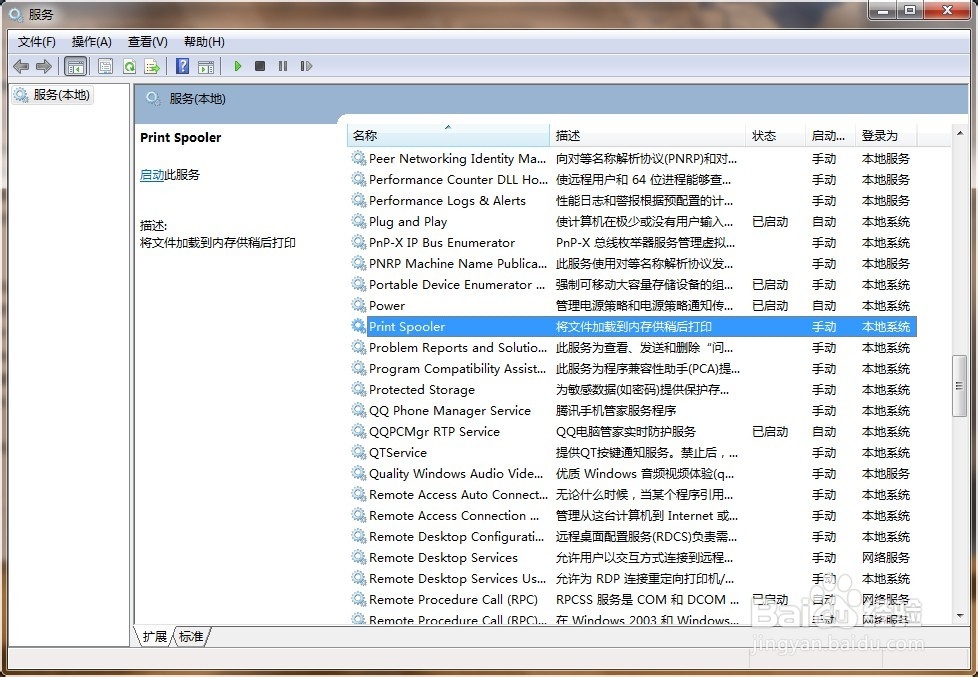Image resolution: width=978 pixels, height=677 pixels.
Task: Click the gear icon of Remote Desktop Services
Action: tap(359, 557)
